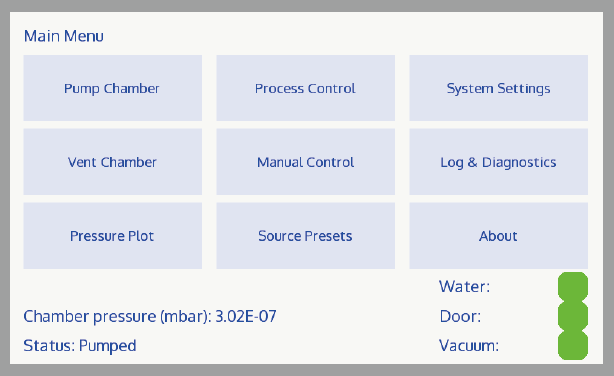Show the Pressure Plot
614x376 pixels.
[x=113, y=236]
